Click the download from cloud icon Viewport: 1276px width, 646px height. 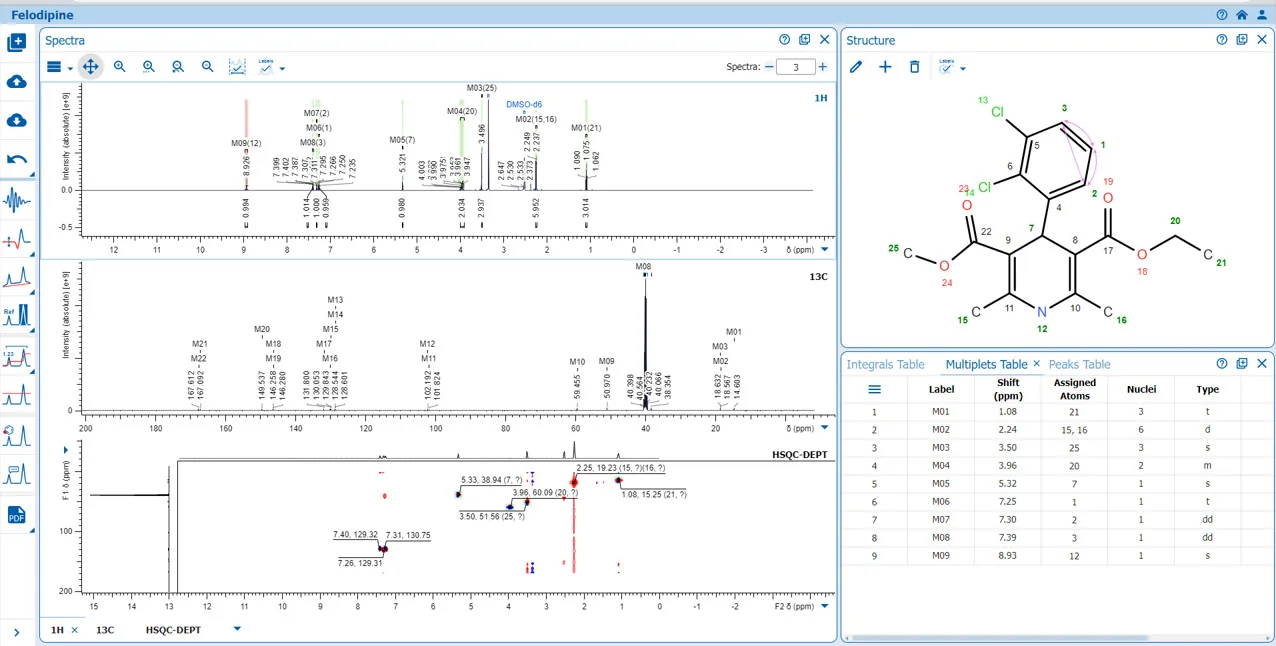tap(17, 121)
